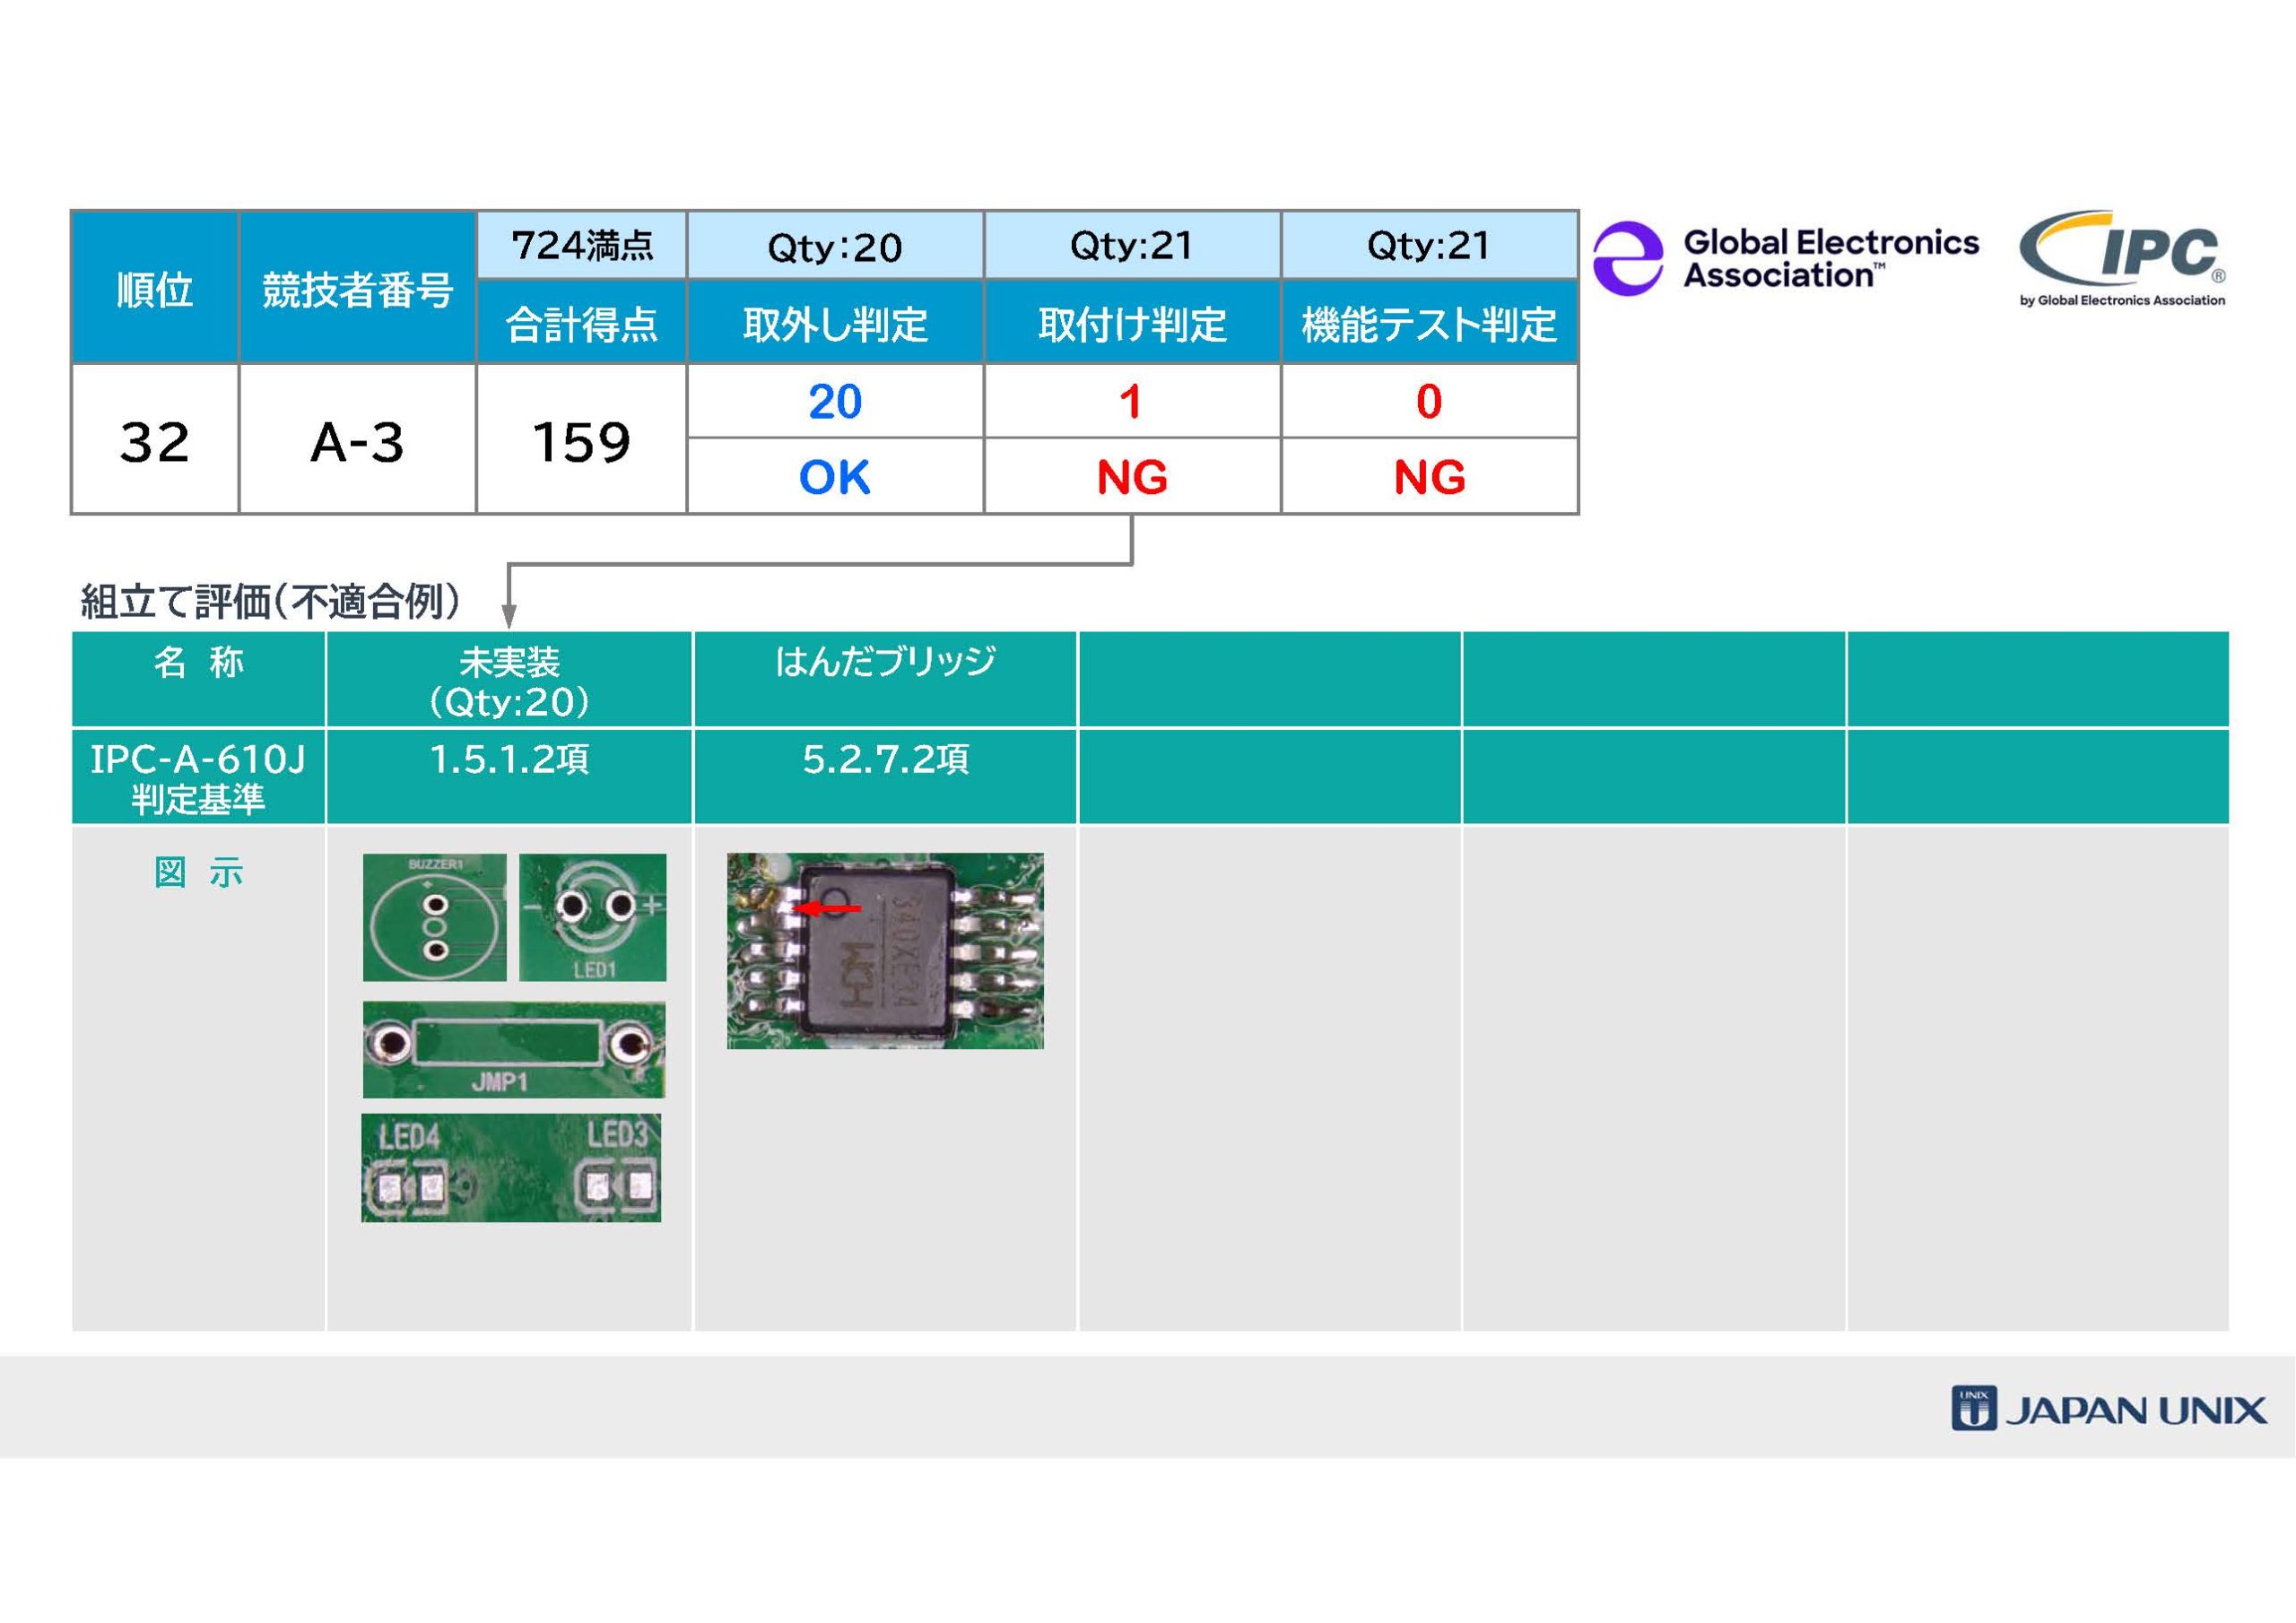Viewport: 2296px width, 1623px height.
Task: Click the 取付け判定 column header
Action: click(1132, 323)
